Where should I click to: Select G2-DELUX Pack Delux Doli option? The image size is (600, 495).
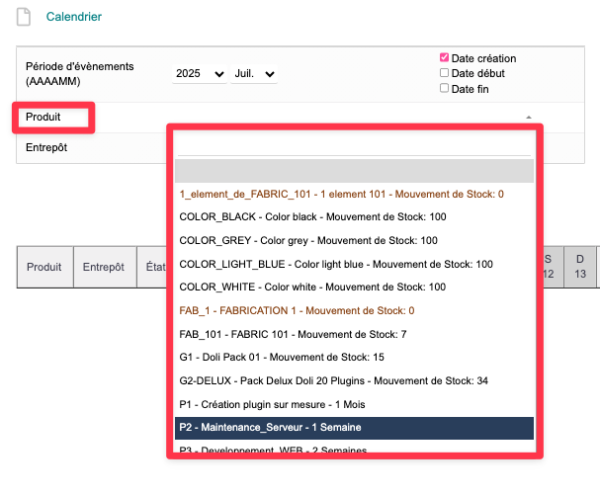333,381
